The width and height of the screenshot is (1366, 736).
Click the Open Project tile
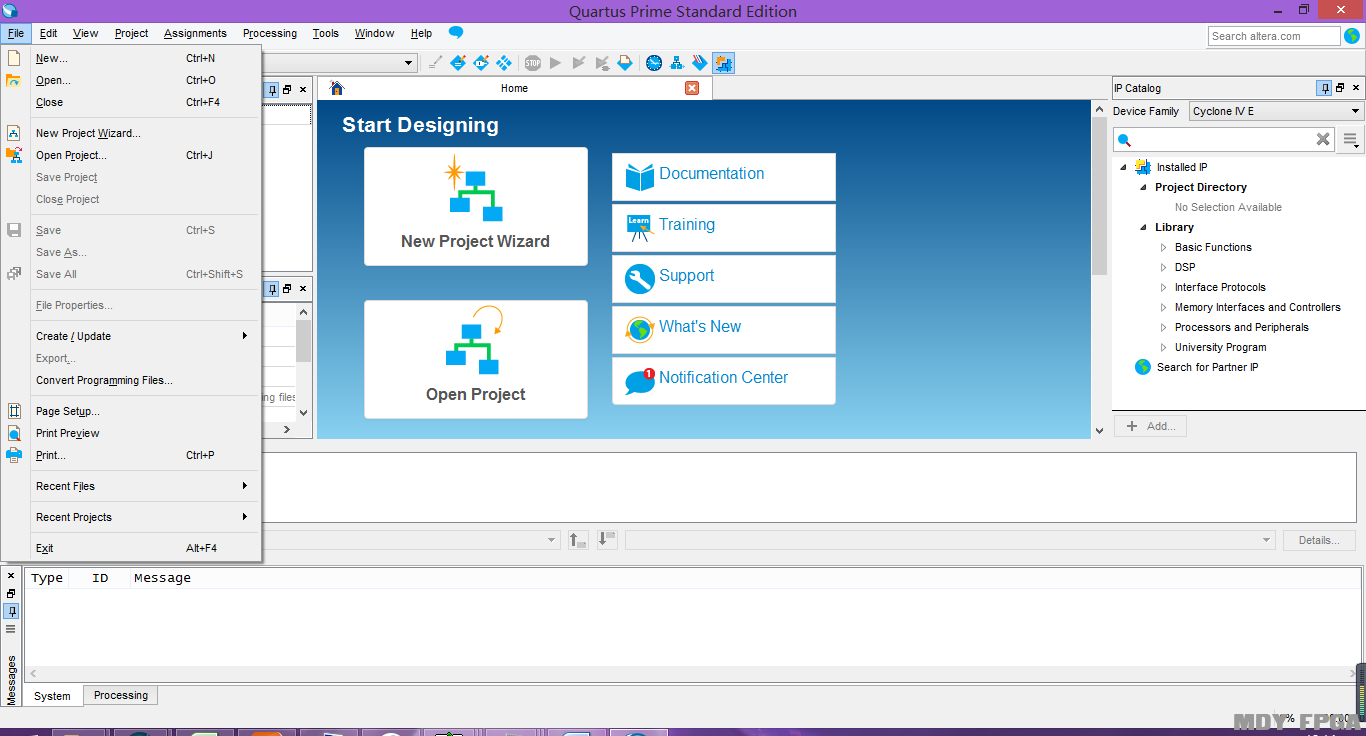tap(476, 359)
